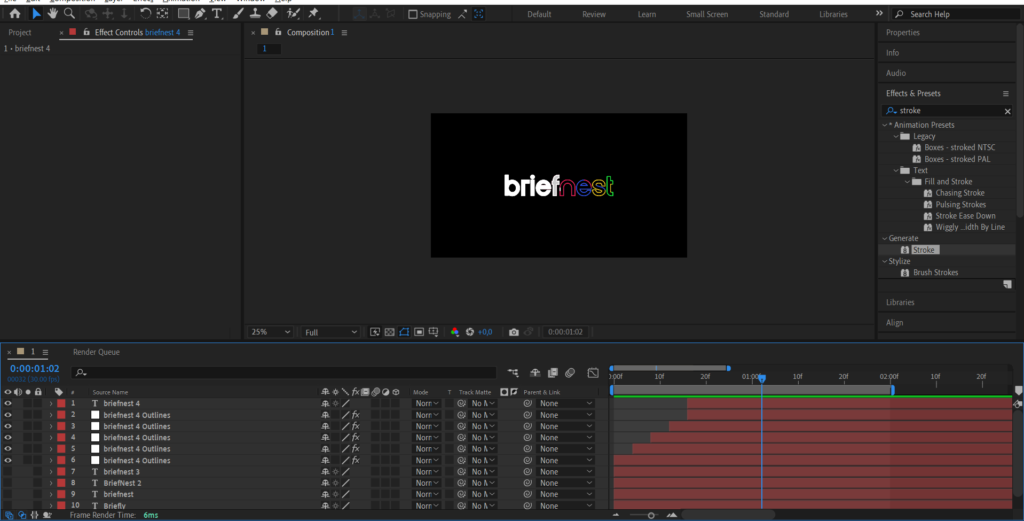
Task: Click the blue exposure value +0,0
Action: [x=485, y=332]
